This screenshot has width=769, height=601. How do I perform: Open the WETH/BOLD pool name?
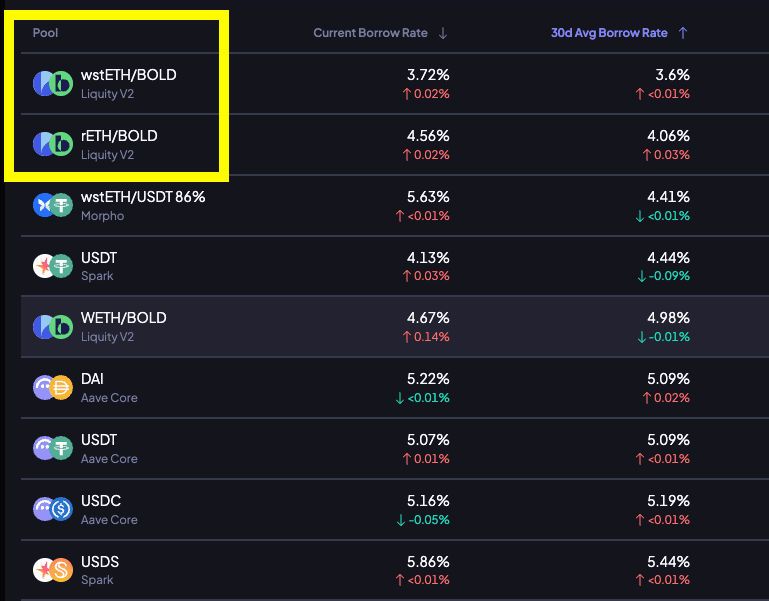(x=124, y=318)
